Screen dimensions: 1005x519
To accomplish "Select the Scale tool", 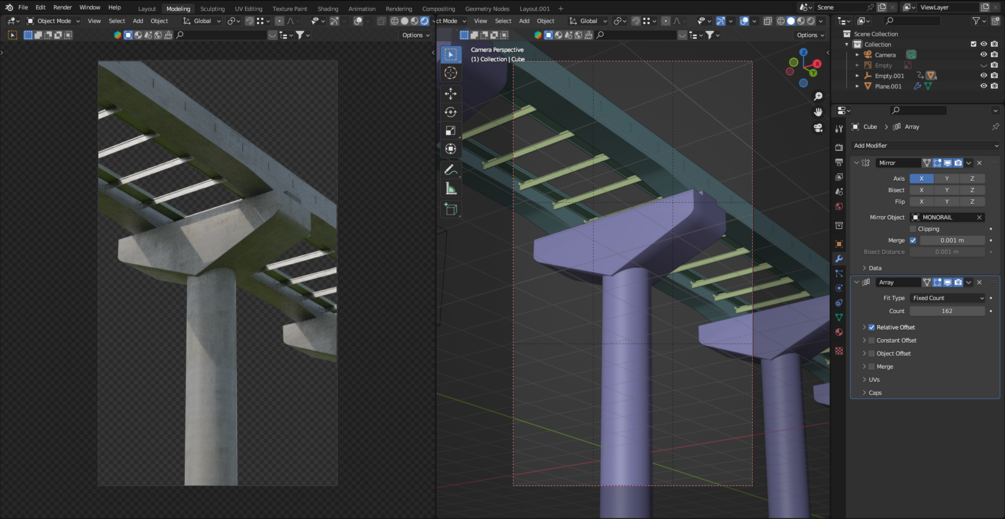I will click(x=451, y=131).
